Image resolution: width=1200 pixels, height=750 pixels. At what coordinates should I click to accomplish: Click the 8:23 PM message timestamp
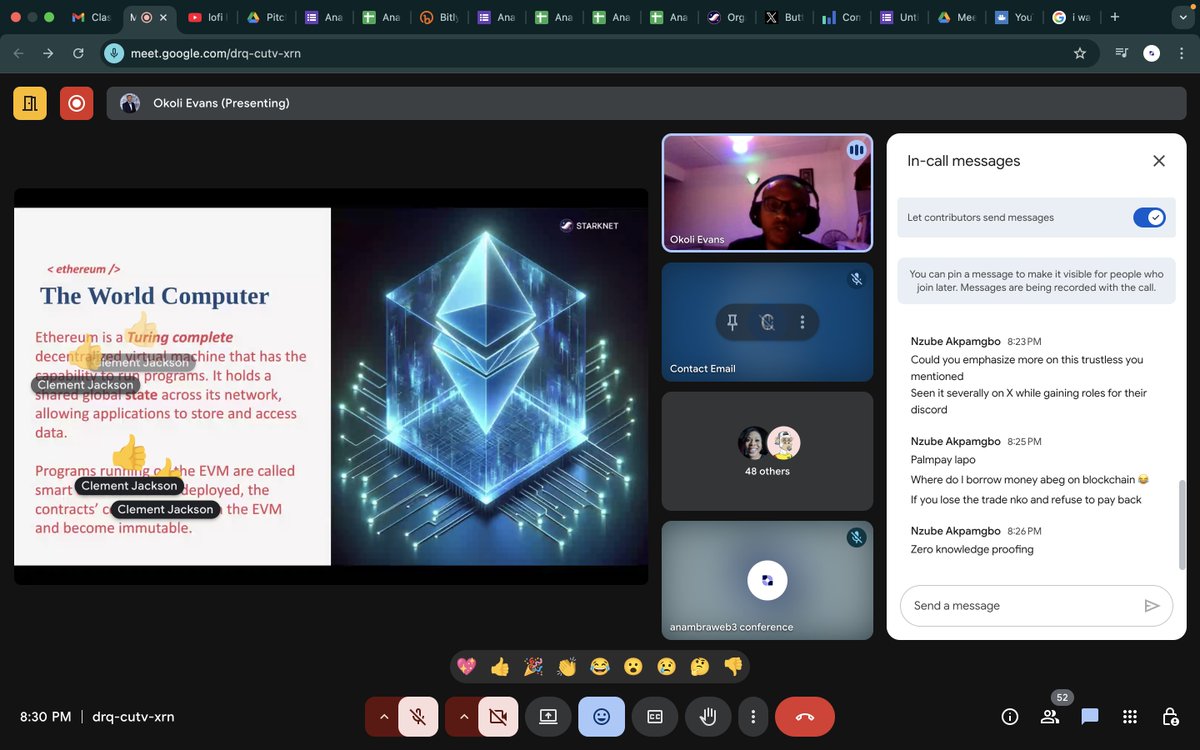[x=1024, y=341]
